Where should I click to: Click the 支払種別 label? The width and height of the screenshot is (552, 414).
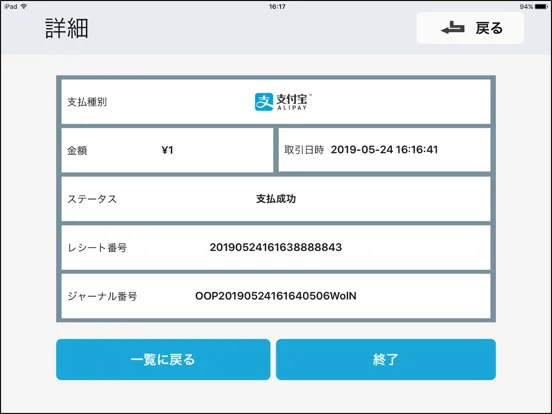tap(87, 102)
